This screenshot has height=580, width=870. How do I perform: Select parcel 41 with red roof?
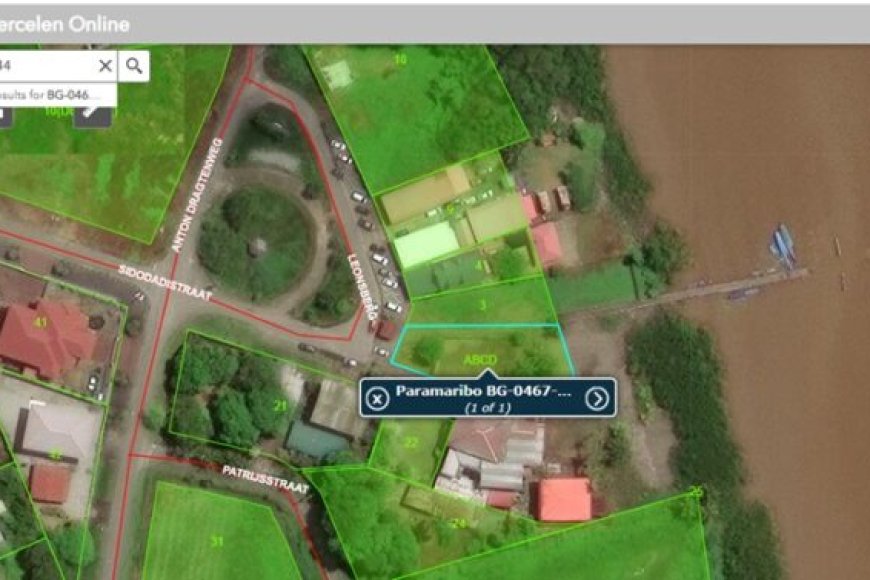pos(40,322)
